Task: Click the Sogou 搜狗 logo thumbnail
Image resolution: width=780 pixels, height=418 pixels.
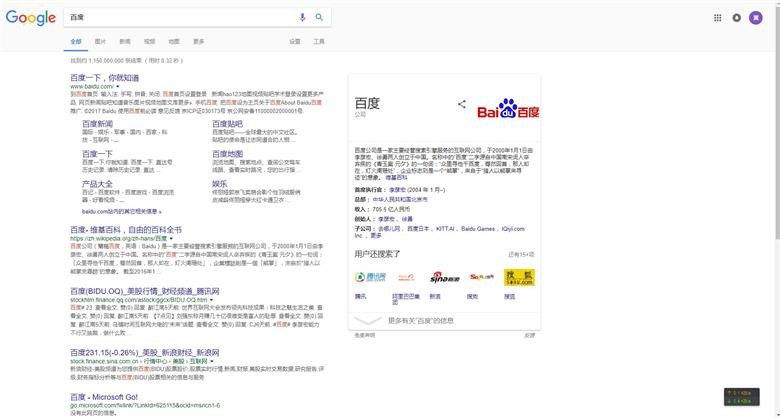Action: click(x=482, y=277)
